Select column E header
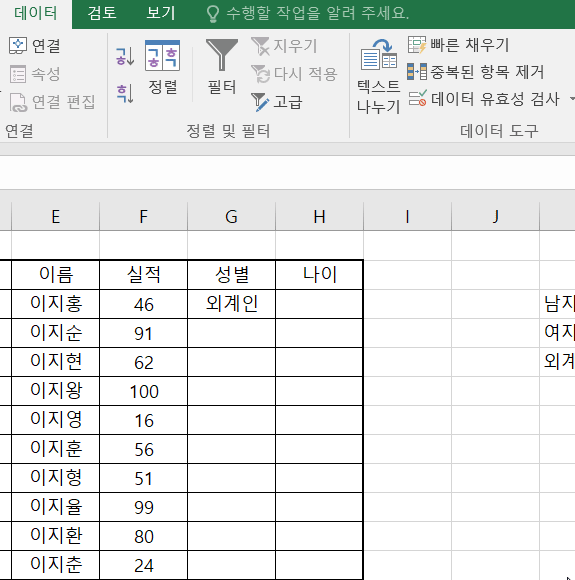575x580 pixels. 56,216
